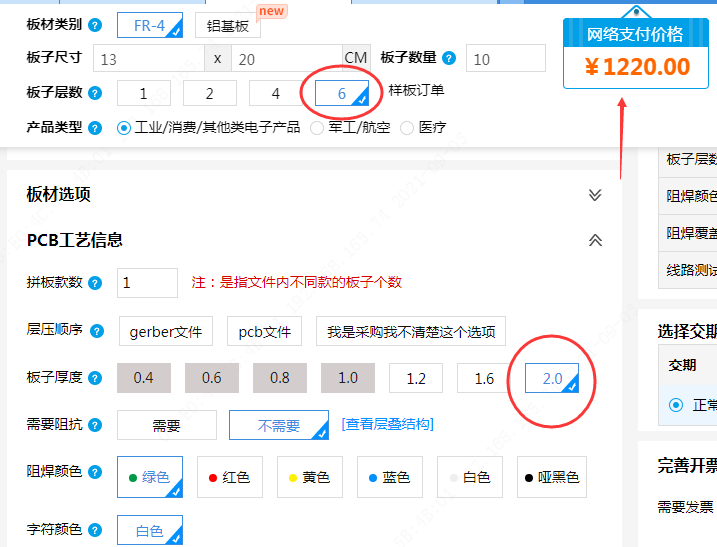Viewport: 717px width, 547px height.
Task: Click help icon next to 板子厚度
Action: pos(95,378)
